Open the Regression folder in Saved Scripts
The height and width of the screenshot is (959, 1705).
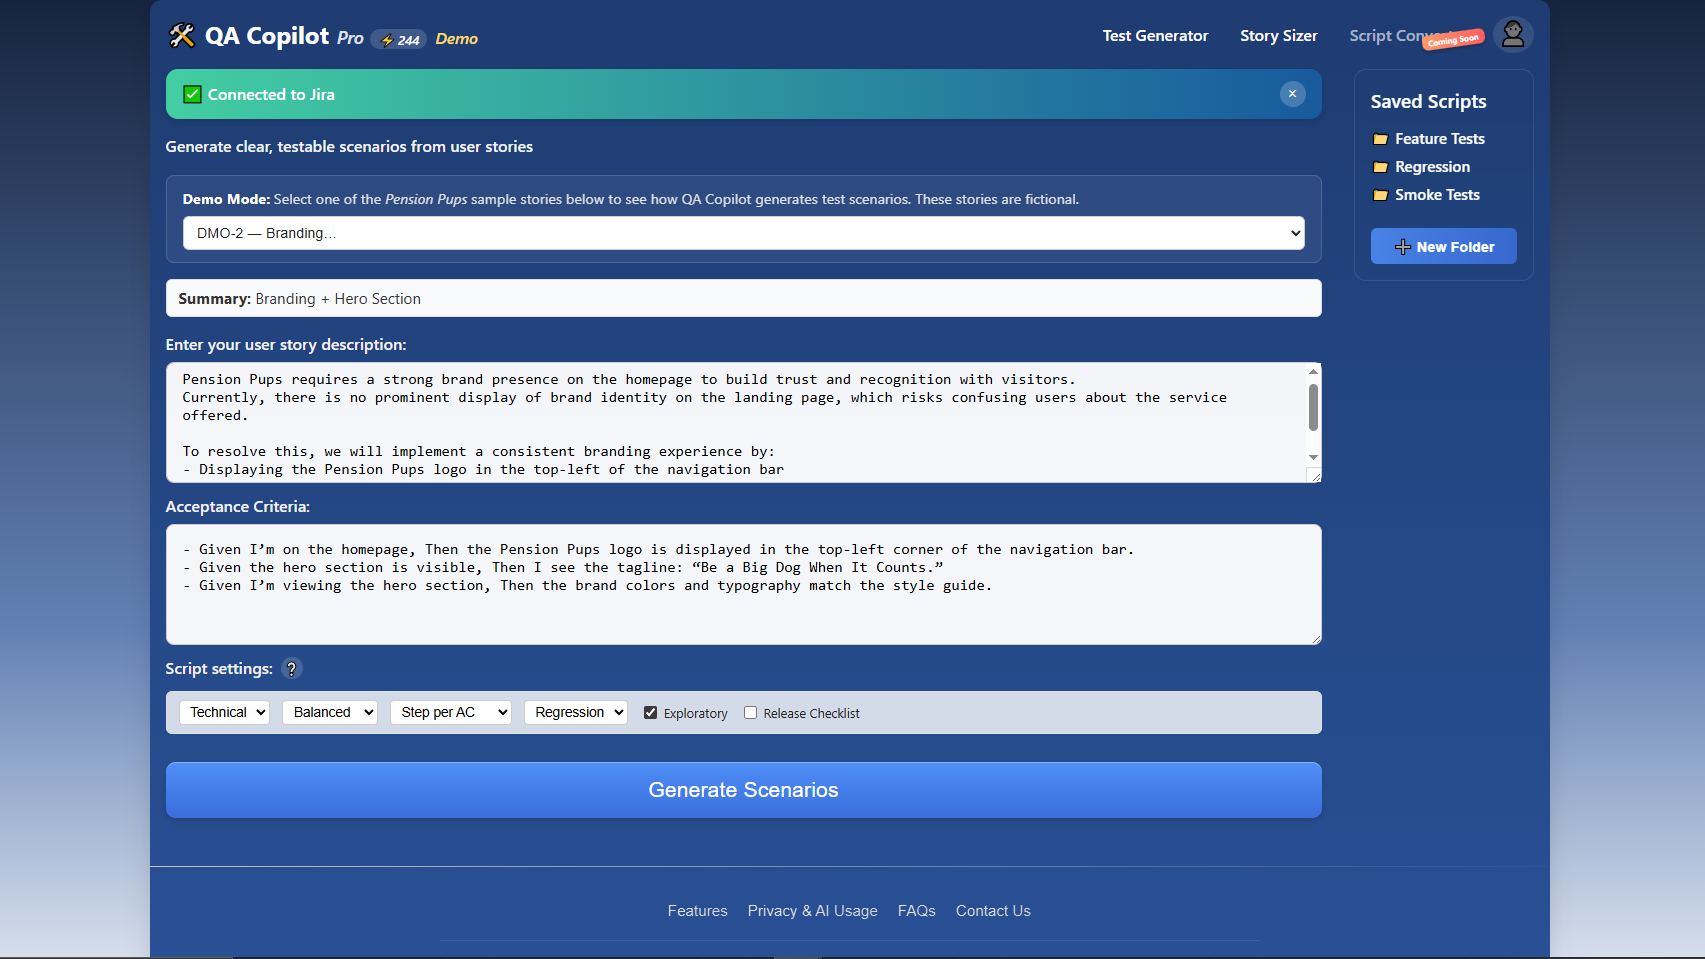click(1431, 167)
